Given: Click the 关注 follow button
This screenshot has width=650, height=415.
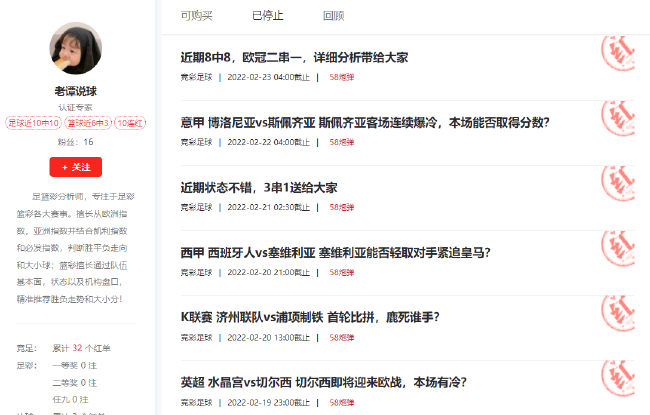Looking at the screenshot, I should [x=75, y=167].
